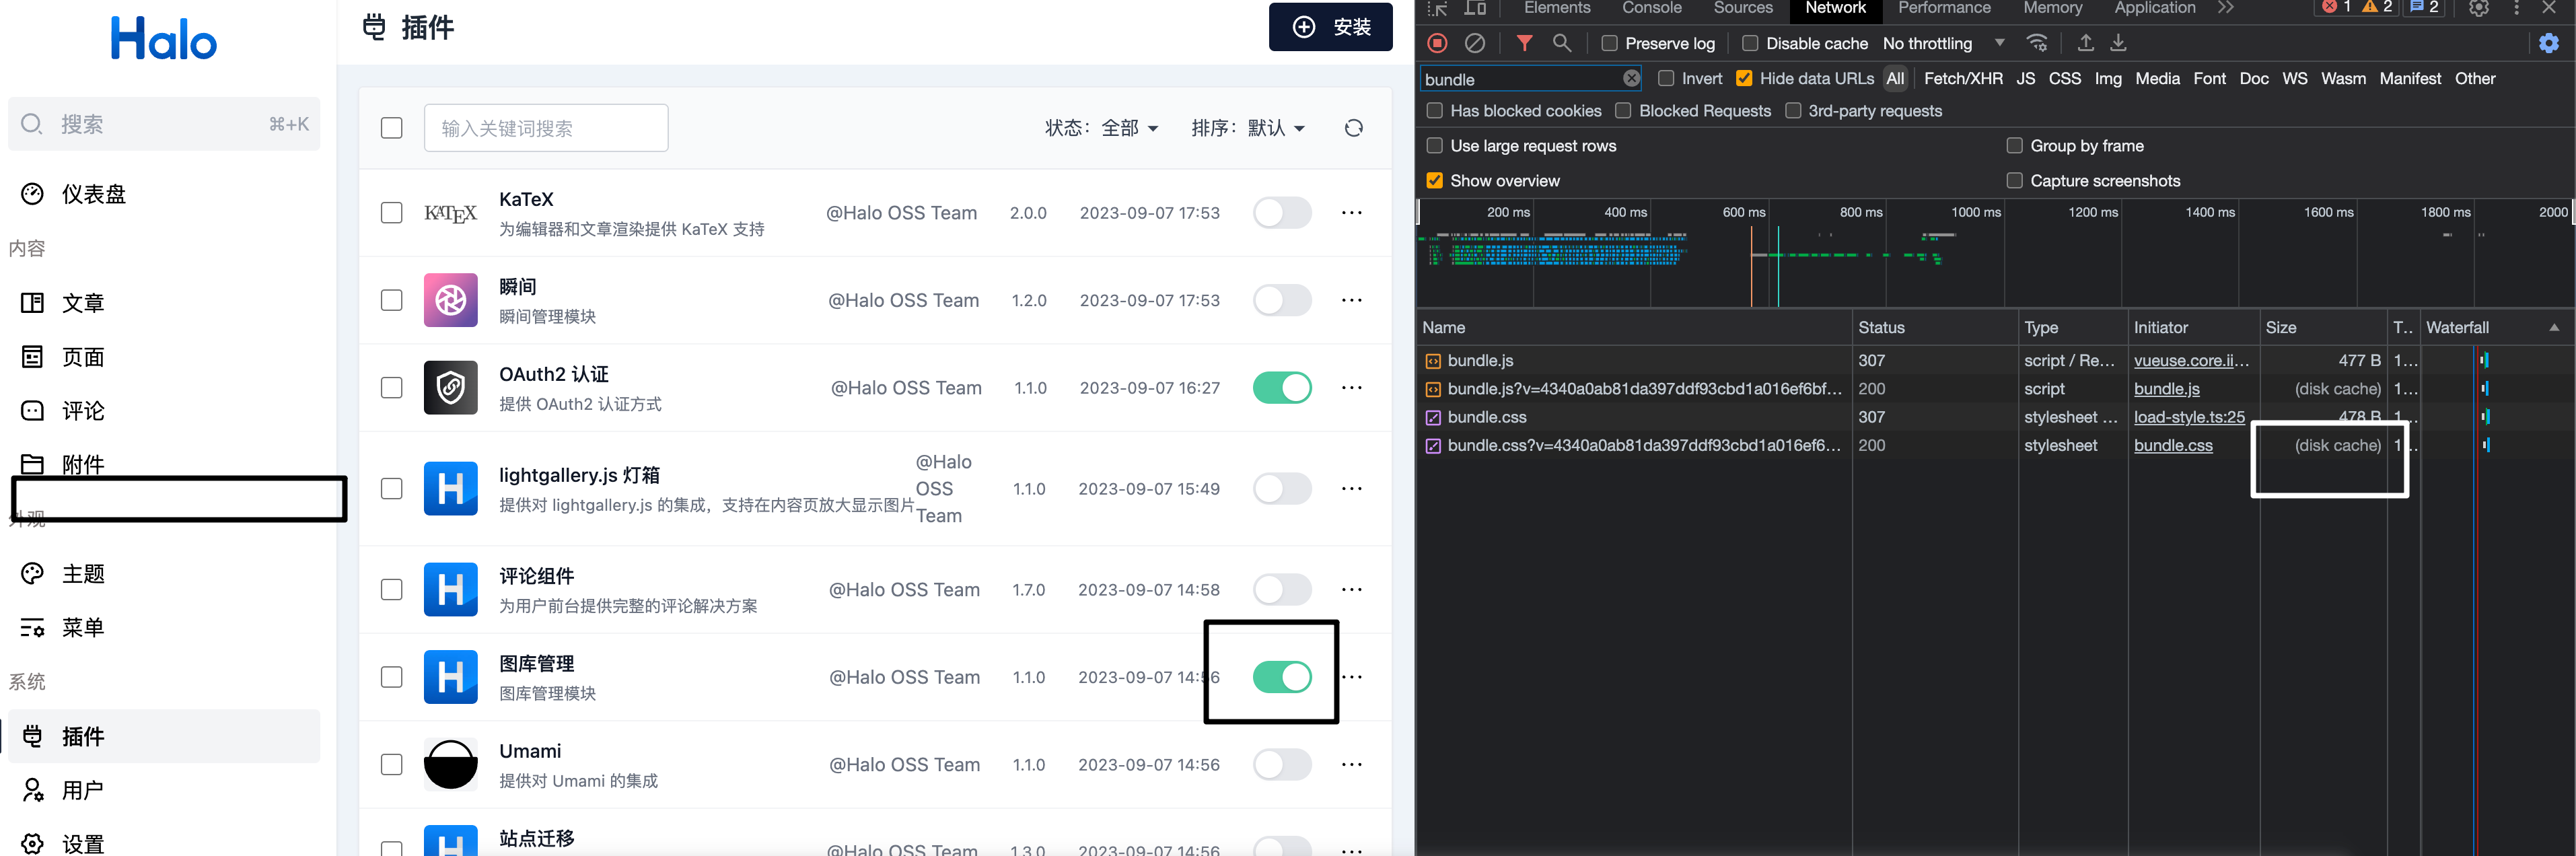Click the 安装 install button
2576x856 pixels.
tap(1331, 27)
